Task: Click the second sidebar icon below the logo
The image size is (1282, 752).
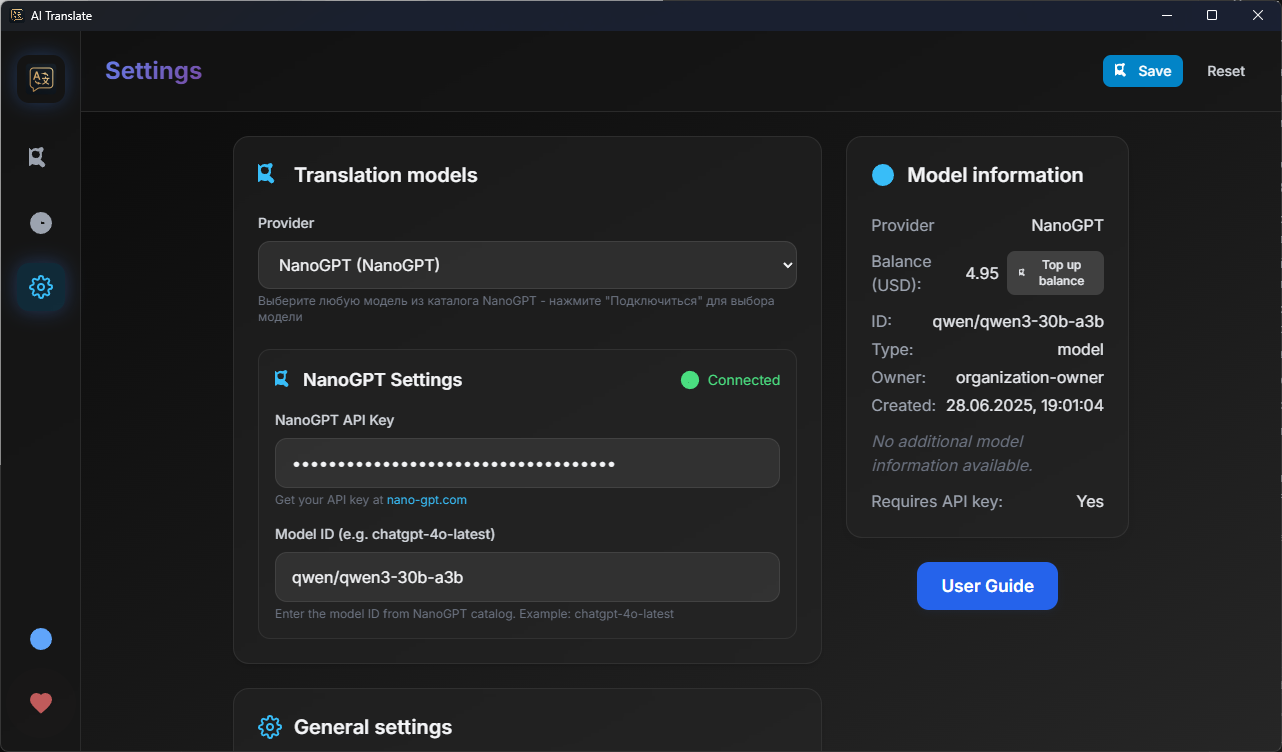Action: click(38, 157)
